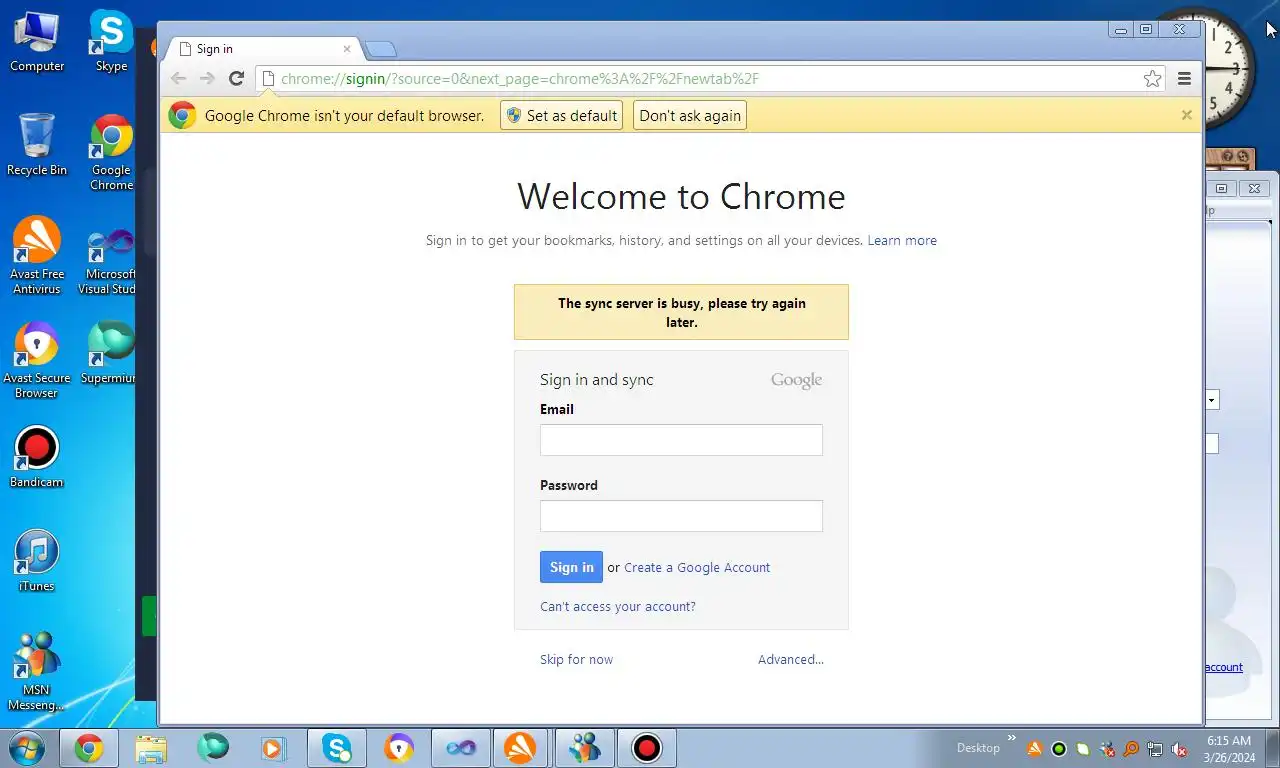Click the Bandicam taskbar icon
Image resolution: width=1280 pixels, height=768 pixels.
tap(646, 747)
